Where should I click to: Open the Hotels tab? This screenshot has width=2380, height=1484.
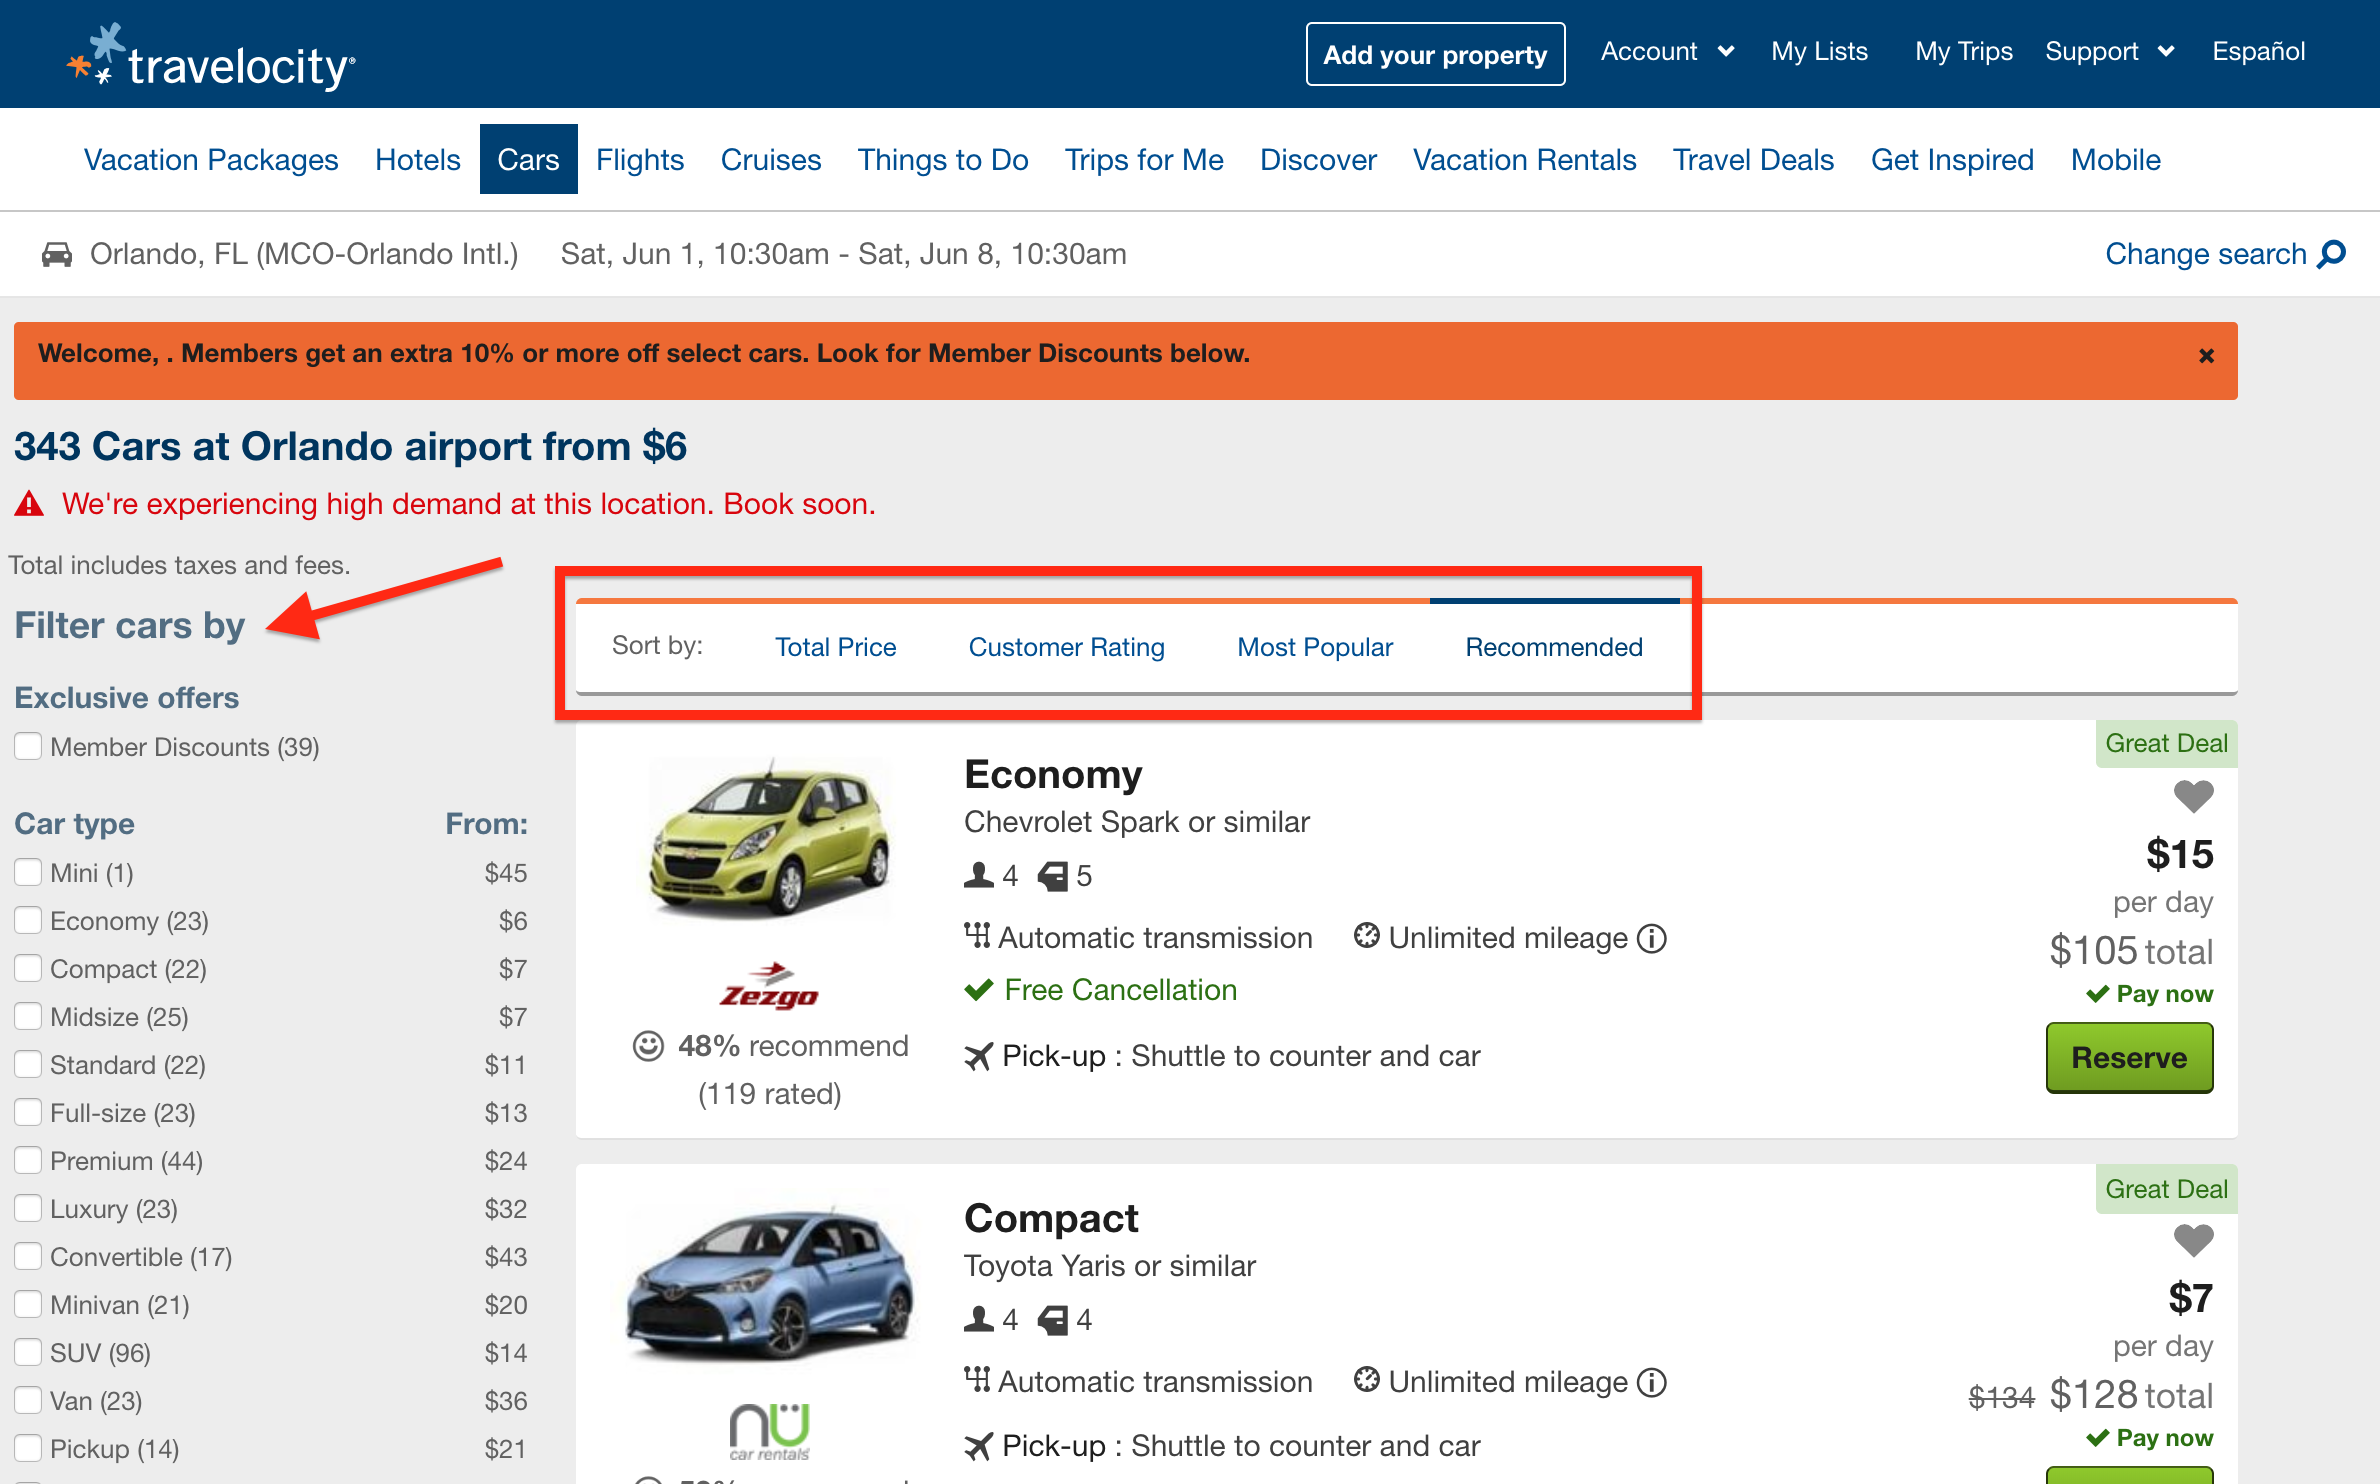pyautogui.click(x=418, y=160)
